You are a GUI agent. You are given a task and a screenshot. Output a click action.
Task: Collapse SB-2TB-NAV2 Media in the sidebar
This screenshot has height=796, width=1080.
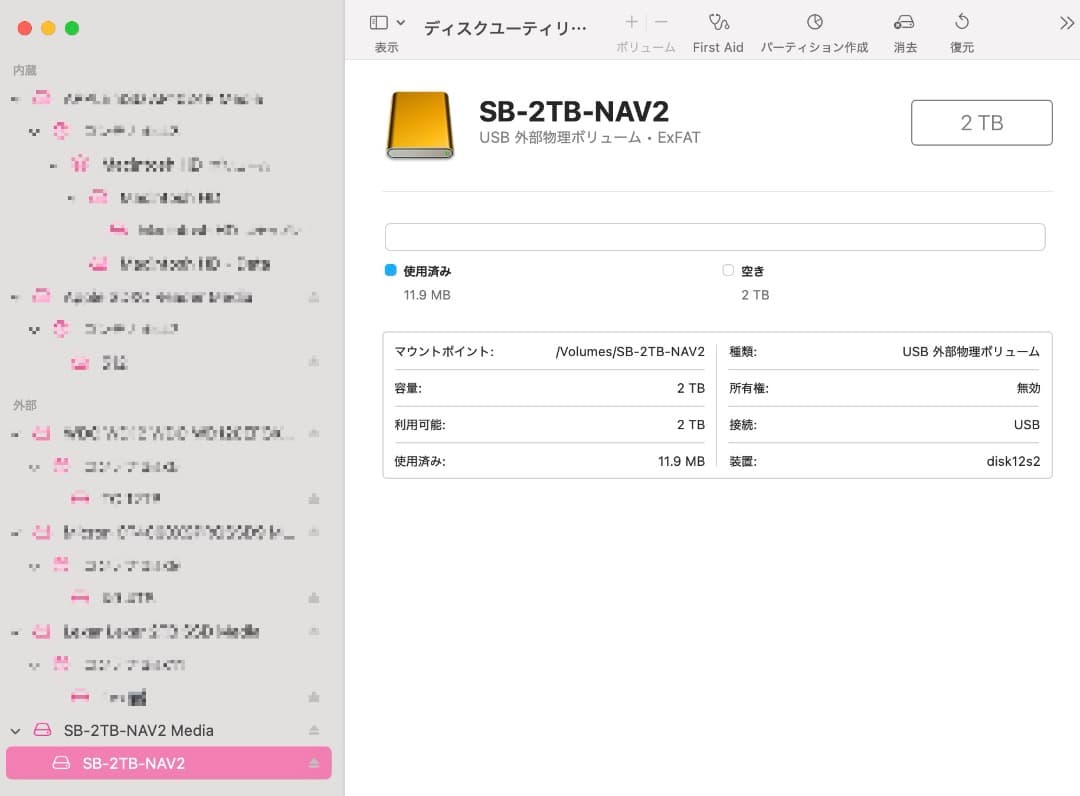click(x=15, y=730)
